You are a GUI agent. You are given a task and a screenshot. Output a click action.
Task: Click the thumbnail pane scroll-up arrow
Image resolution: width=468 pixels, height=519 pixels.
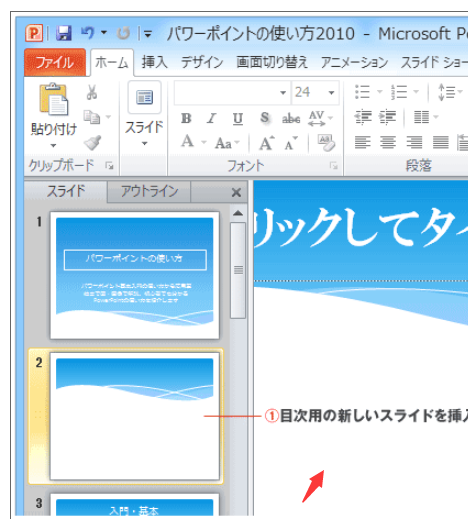[x=238, y=213]
